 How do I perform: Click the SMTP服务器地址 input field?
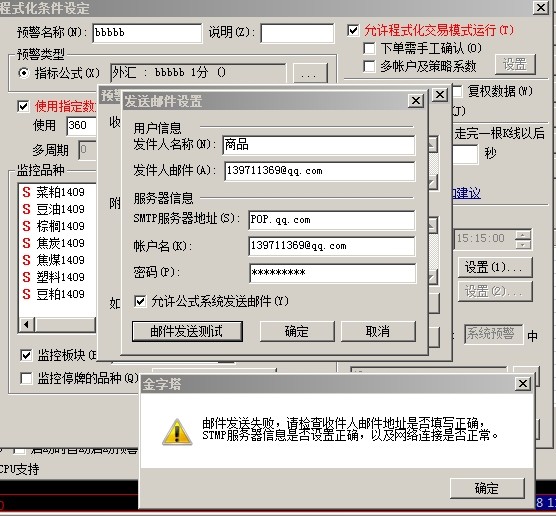point(332,220)
